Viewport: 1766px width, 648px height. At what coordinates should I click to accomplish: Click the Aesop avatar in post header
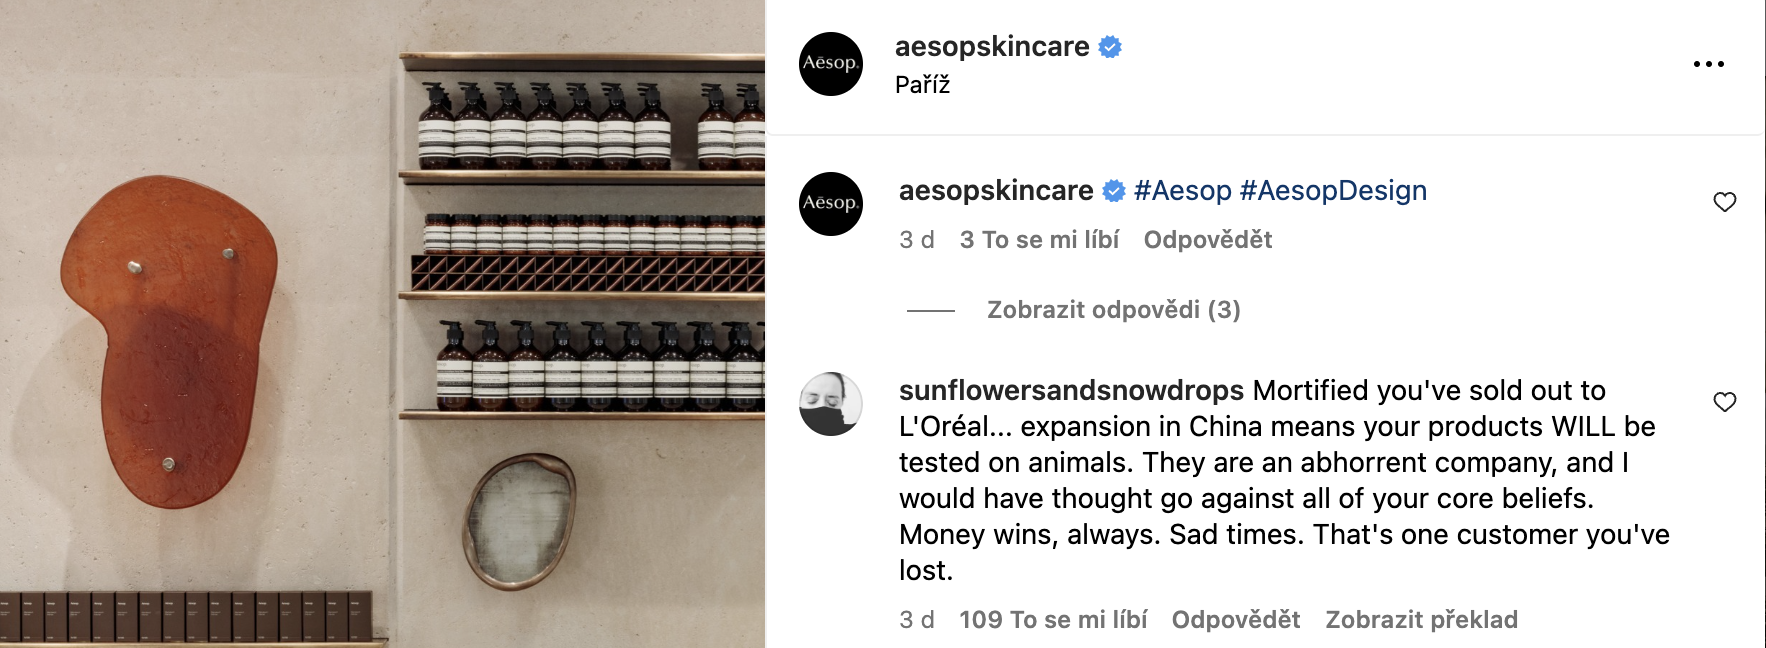coord(831,64)
